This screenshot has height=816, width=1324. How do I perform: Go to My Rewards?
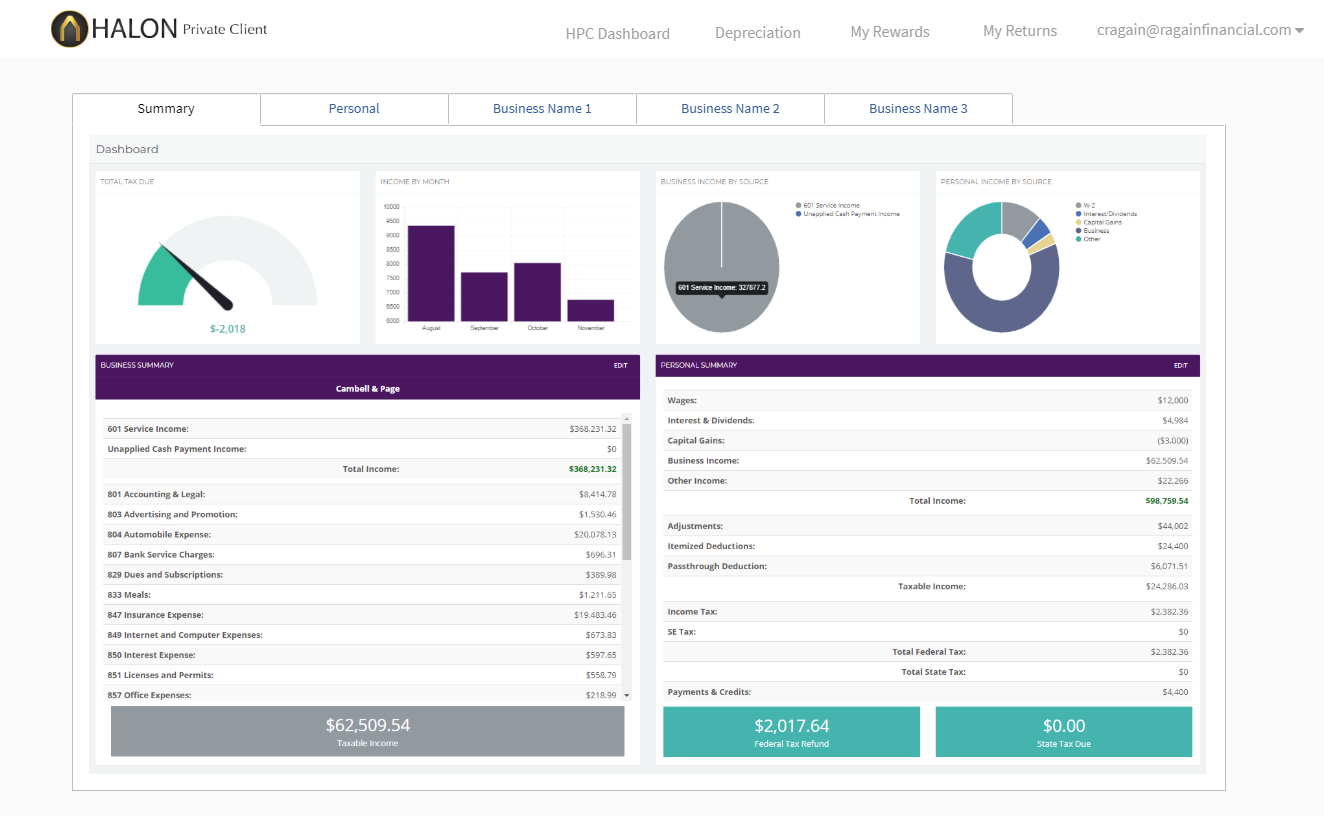point(890,32)
